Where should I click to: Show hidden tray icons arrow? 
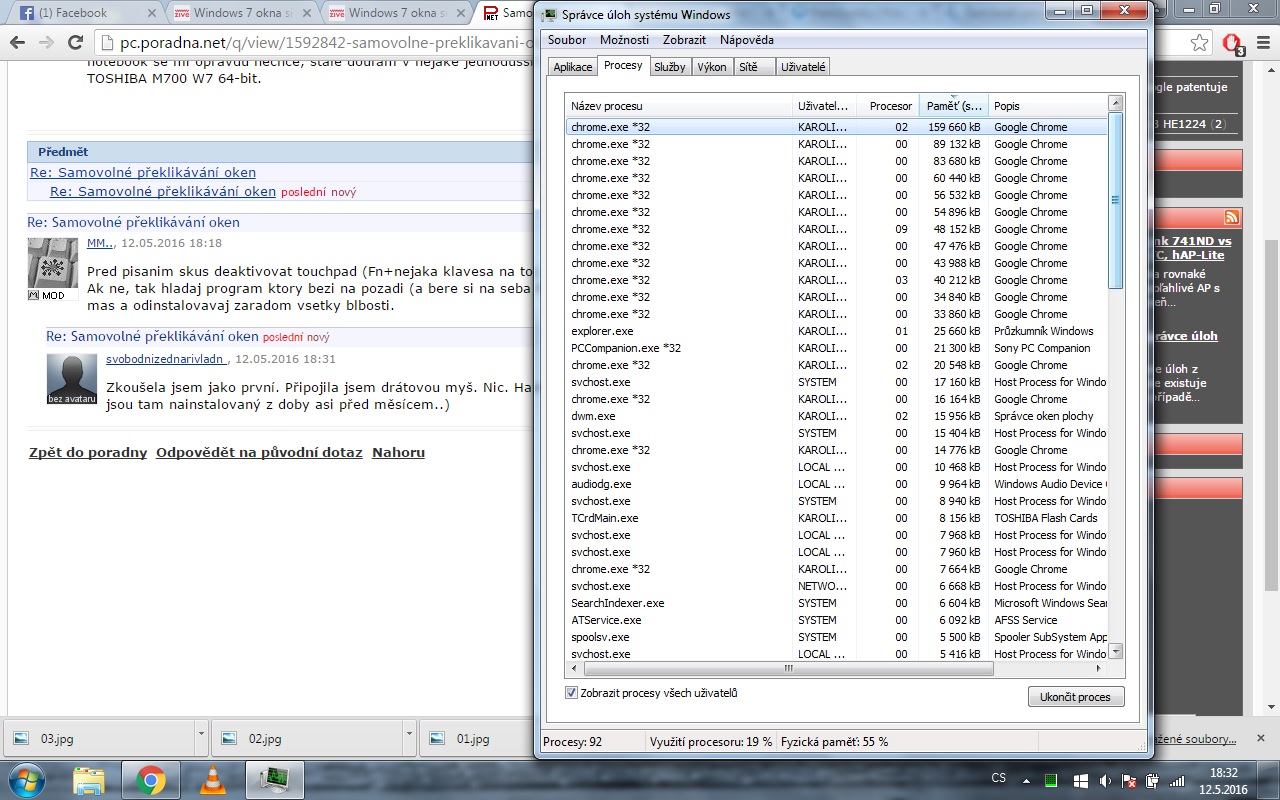click(x=1026, y=780)
